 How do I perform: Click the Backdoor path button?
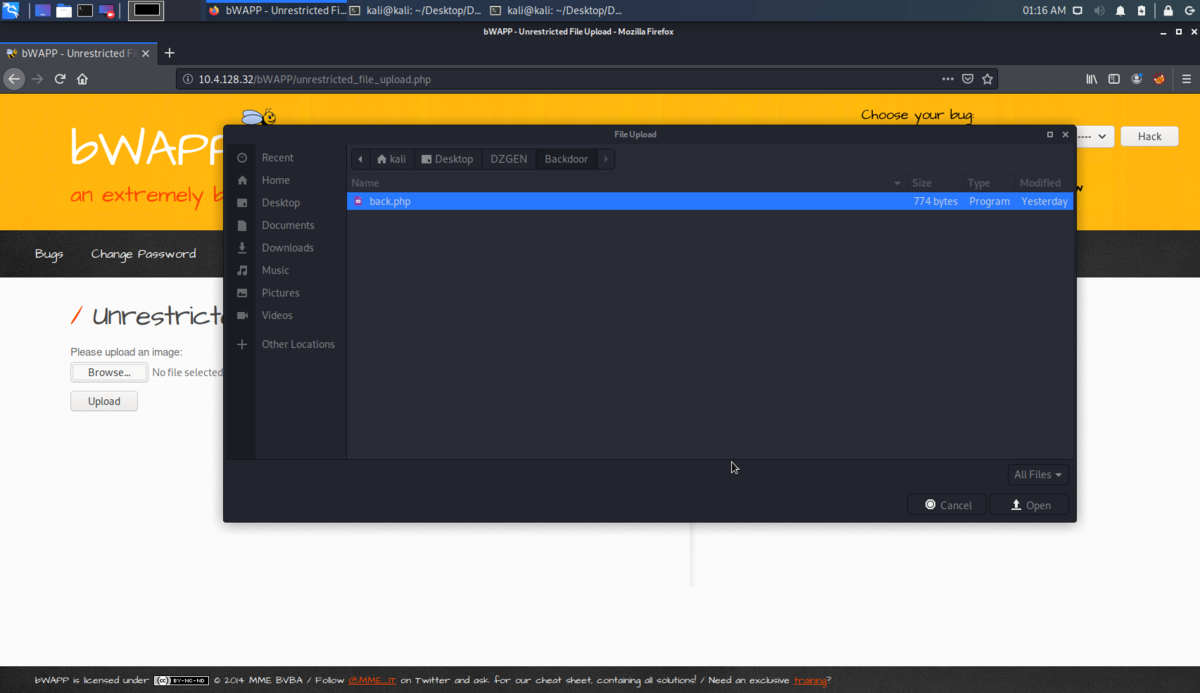566,159
